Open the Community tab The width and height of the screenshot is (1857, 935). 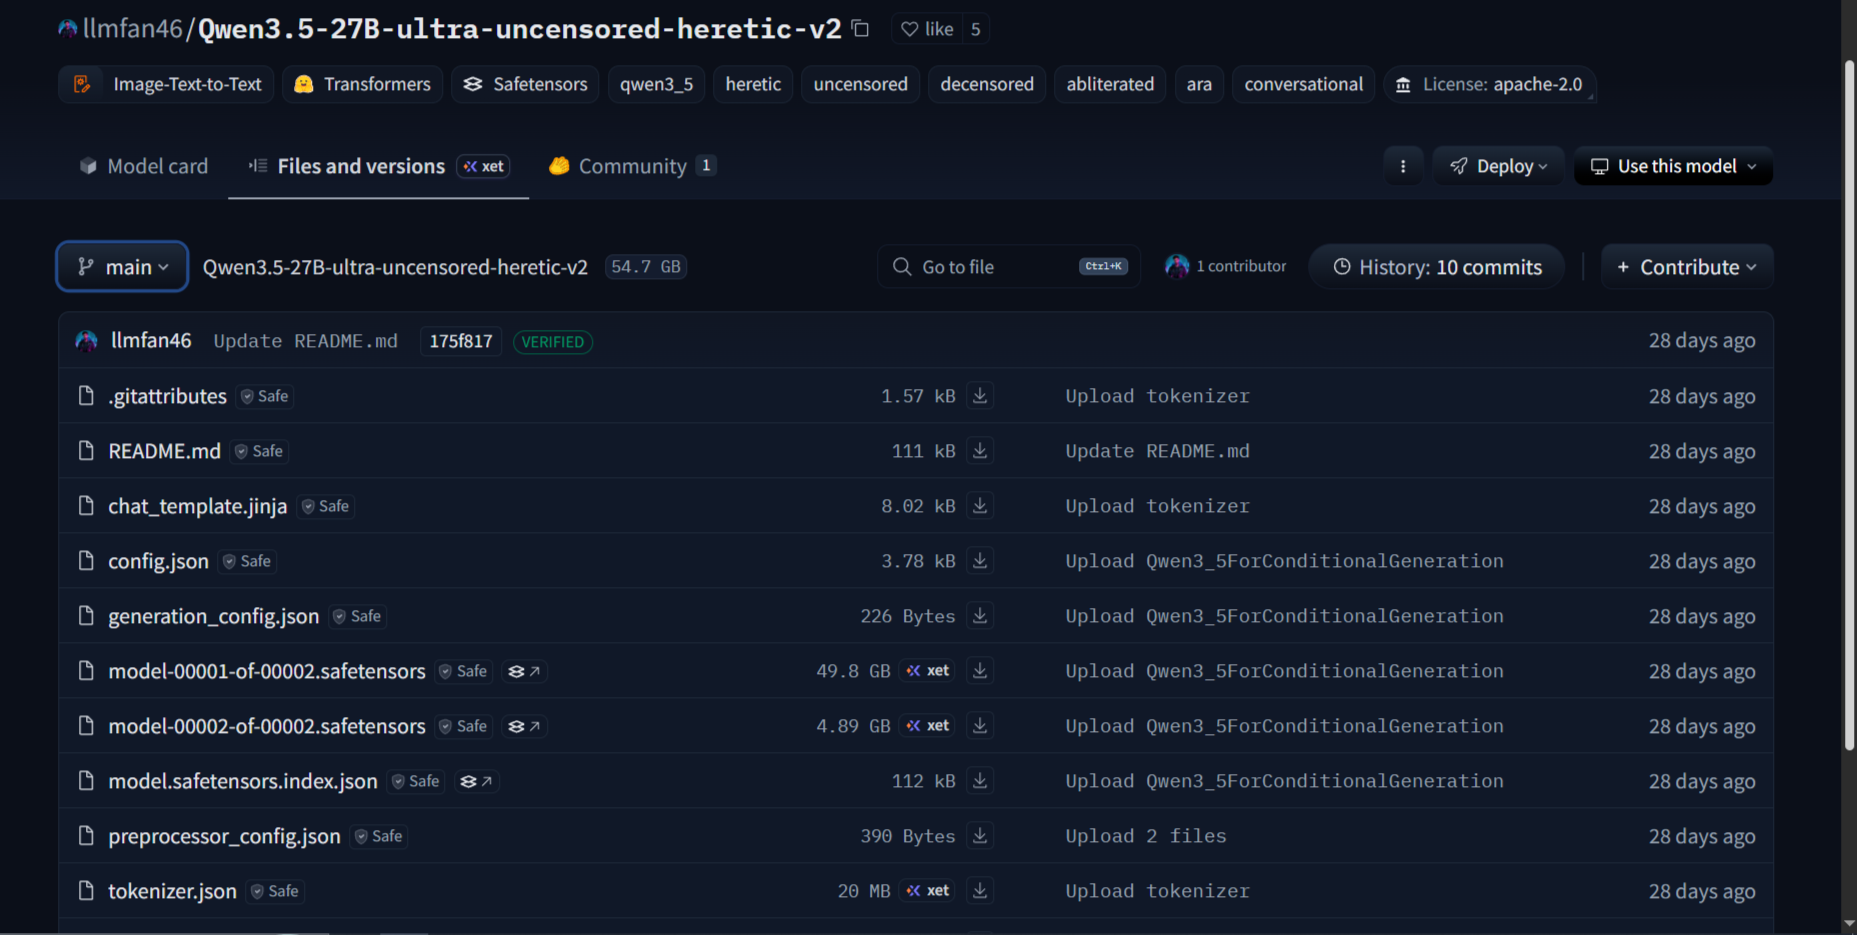[x=632, y=166]
